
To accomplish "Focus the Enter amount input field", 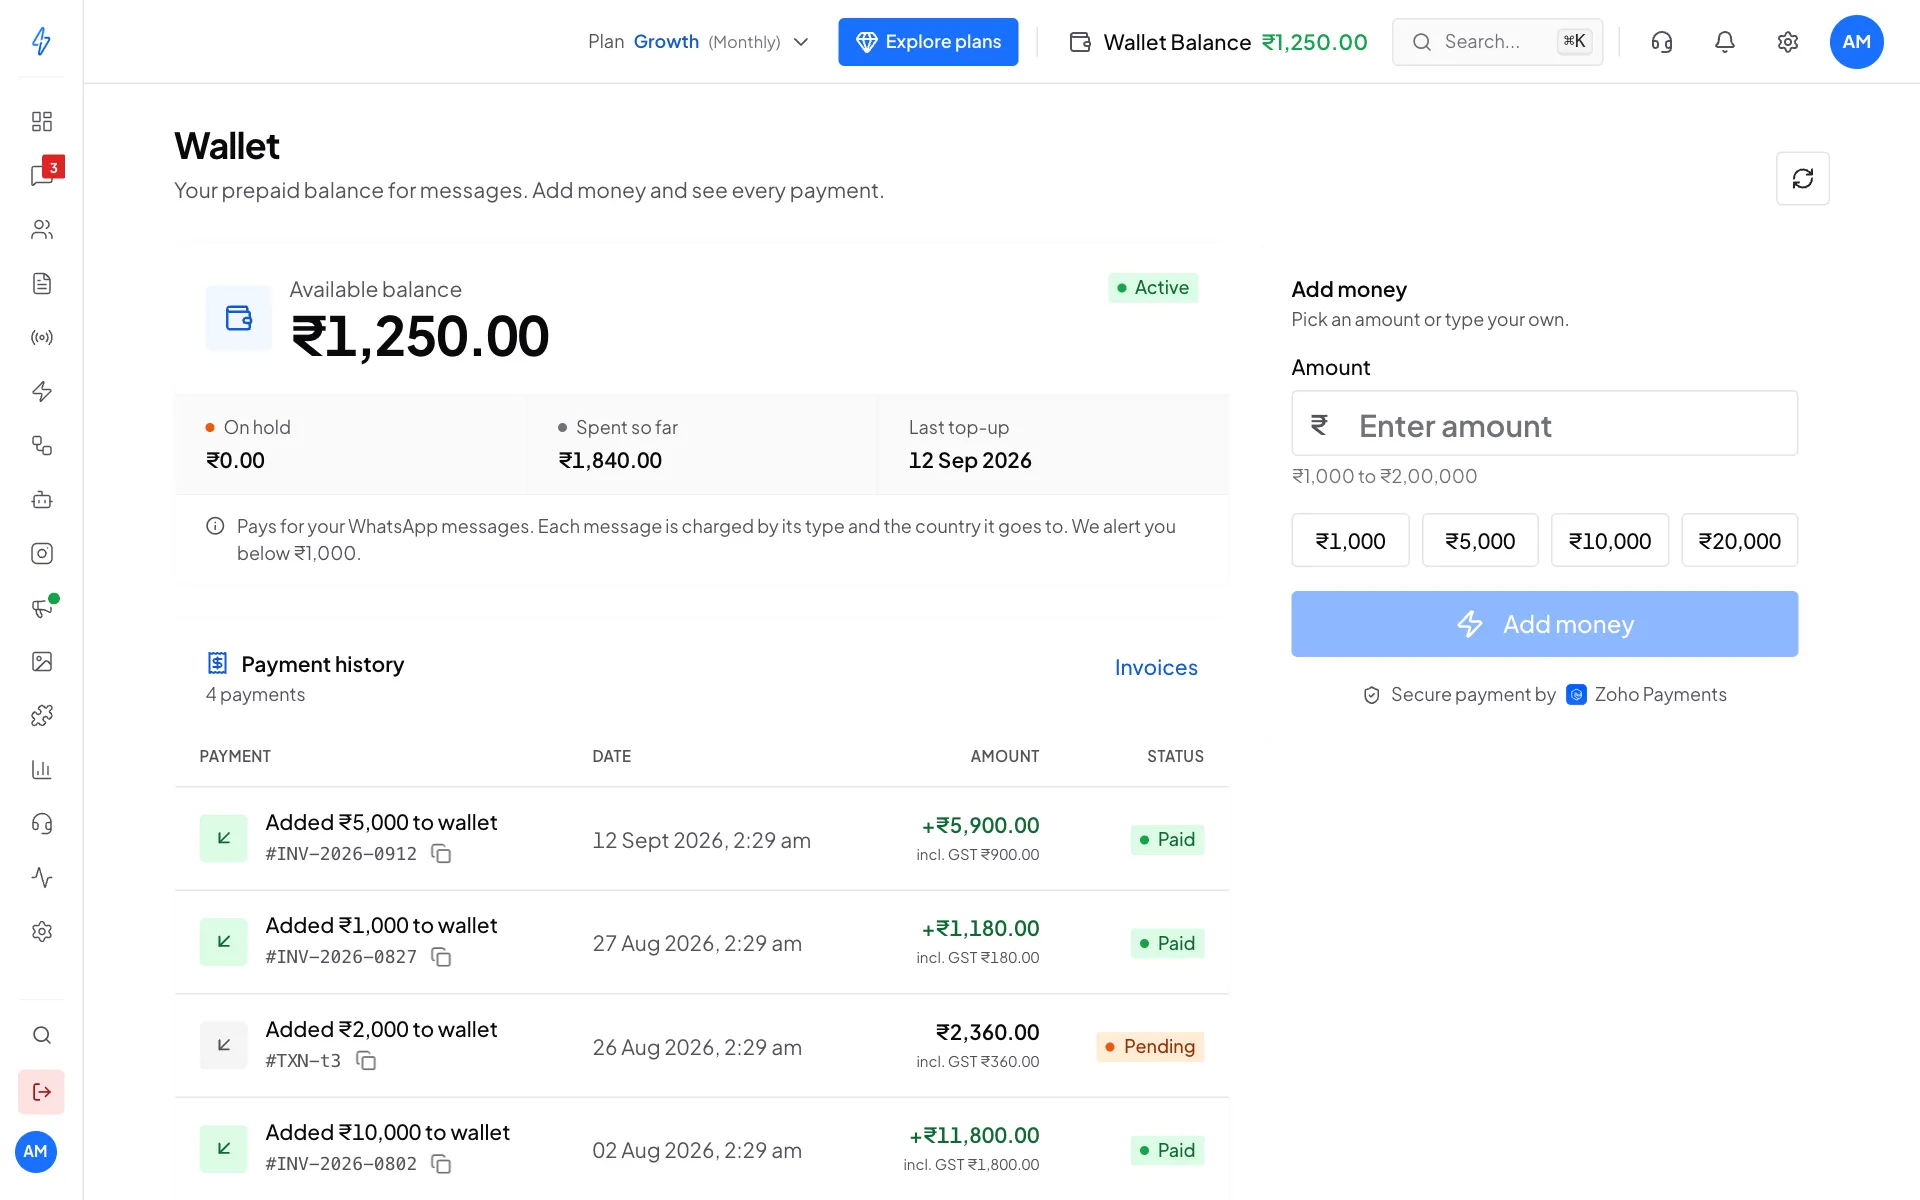I will tap(1544, 423).
